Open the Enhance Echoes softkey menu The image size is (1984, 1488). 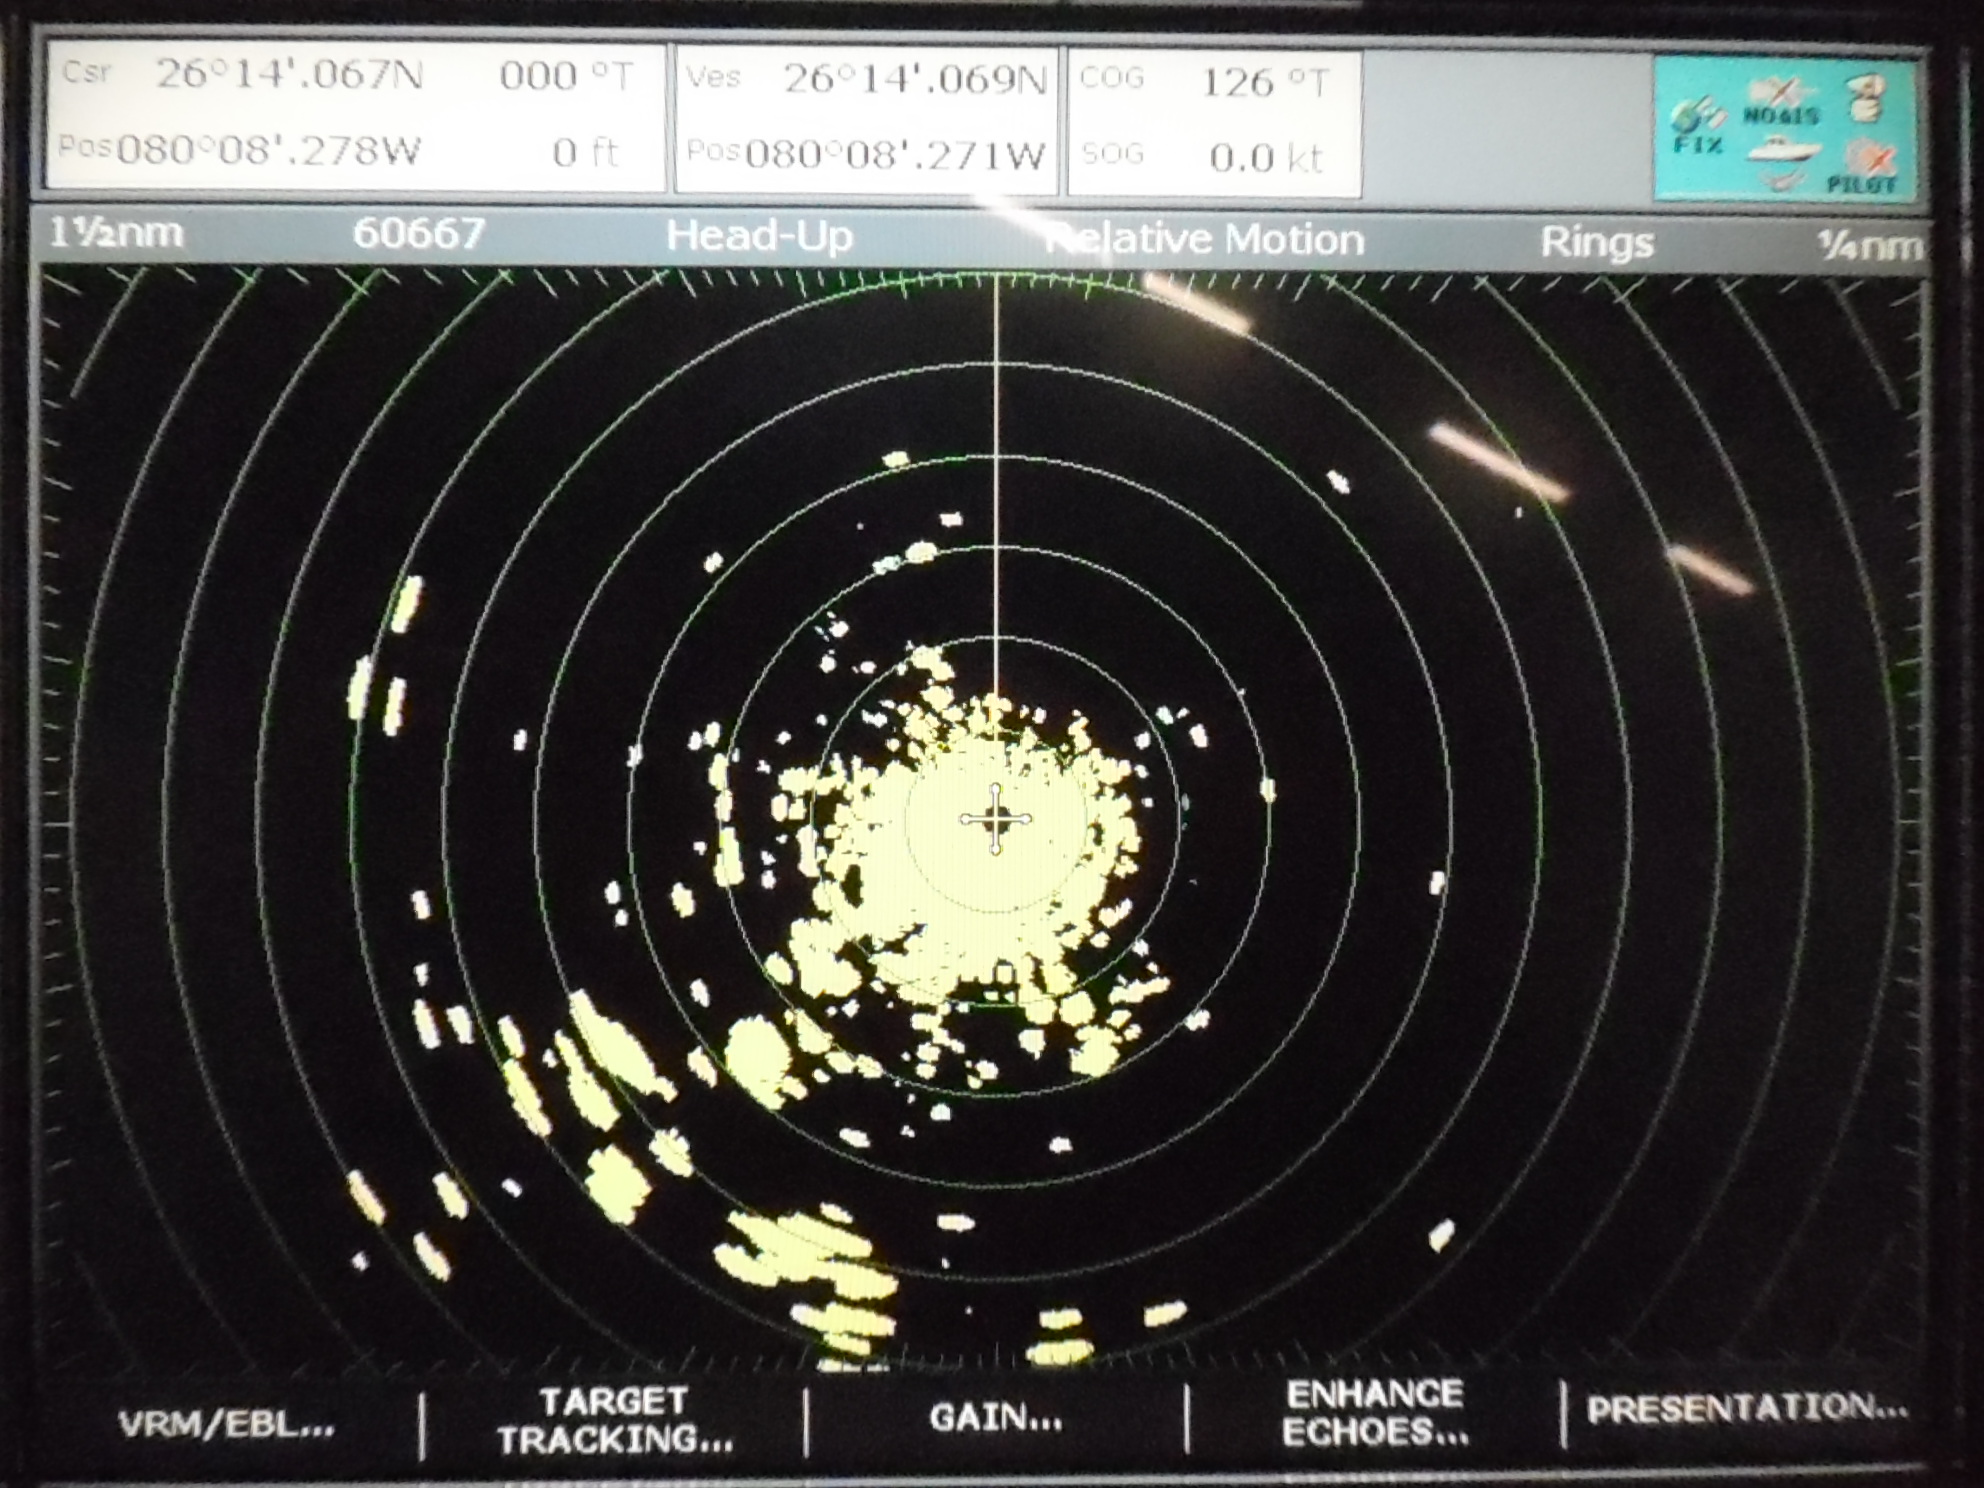pyautogui.click(x=1375, y=1413)
